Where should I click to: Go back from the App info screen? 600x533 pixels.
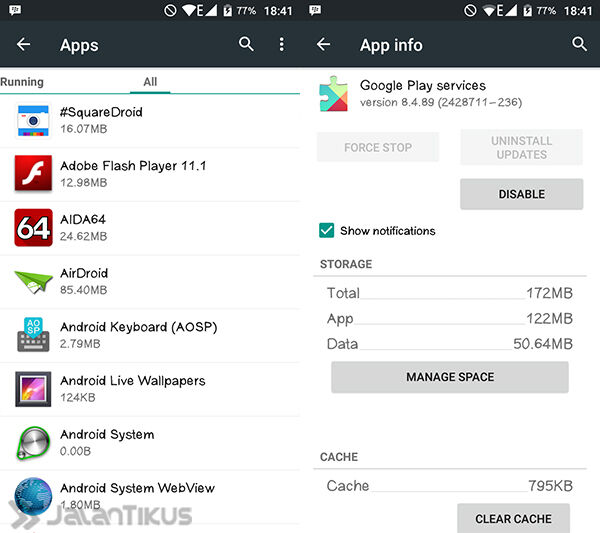pyautogui.click(x=323, y=44)
